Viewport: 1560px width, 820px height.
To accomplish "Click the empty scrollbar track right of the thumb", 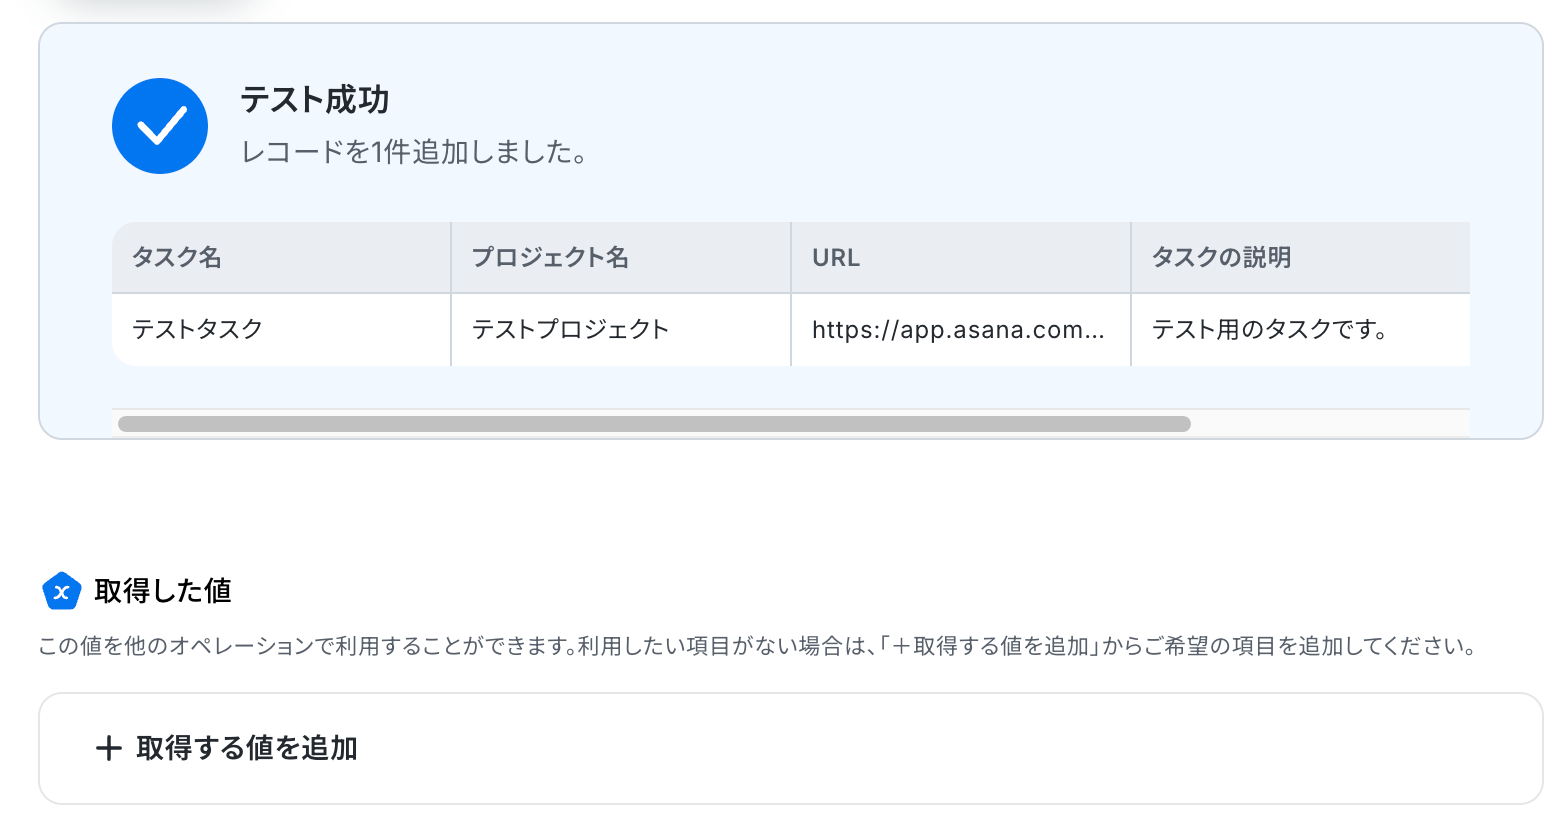I will [x=1330, y=424].
